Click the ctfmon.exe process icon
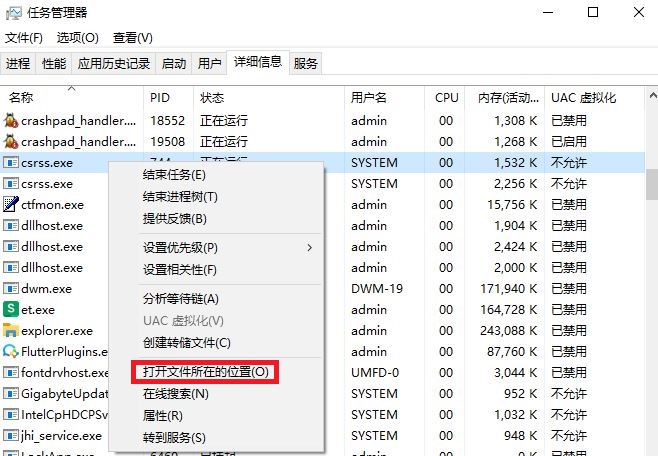This screenshot has width=658, height=456. 11,205
